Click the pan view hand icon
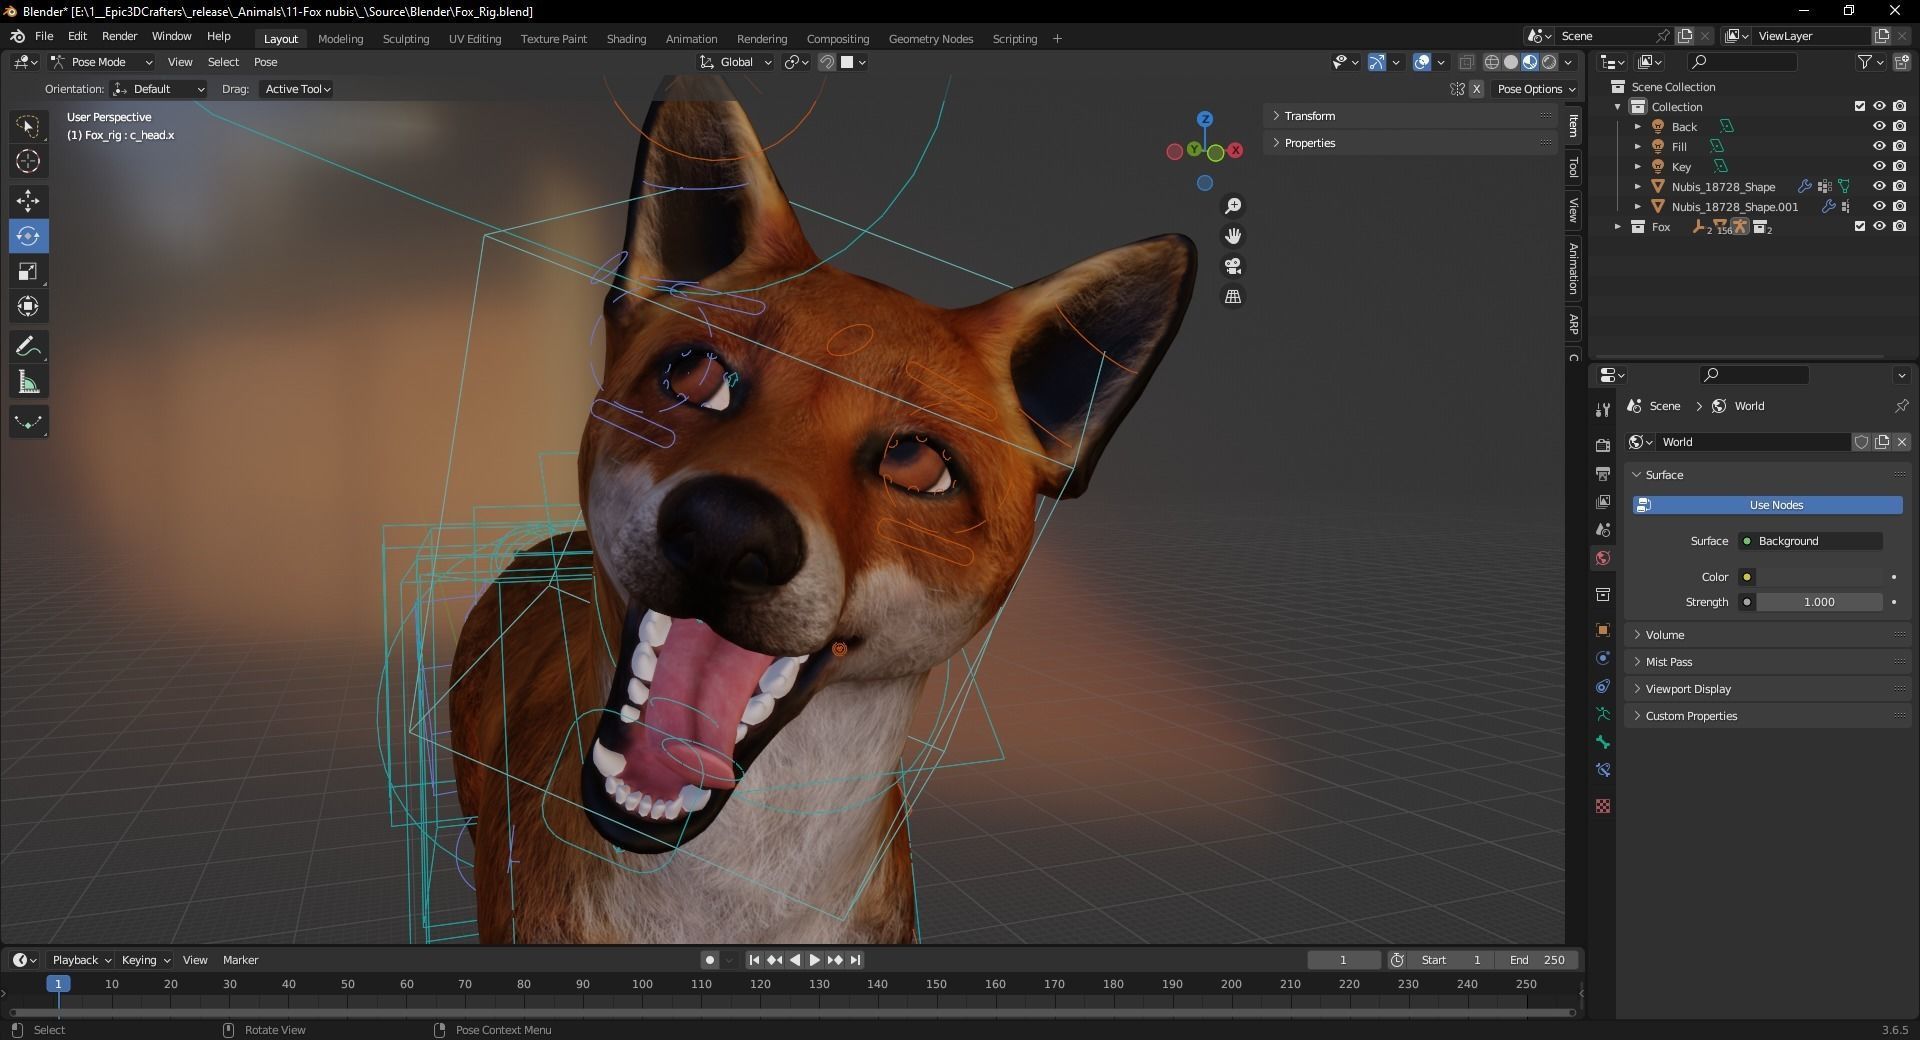Image resolution: width=1920 pixels, height=1040 pixels. point(1233,236)
